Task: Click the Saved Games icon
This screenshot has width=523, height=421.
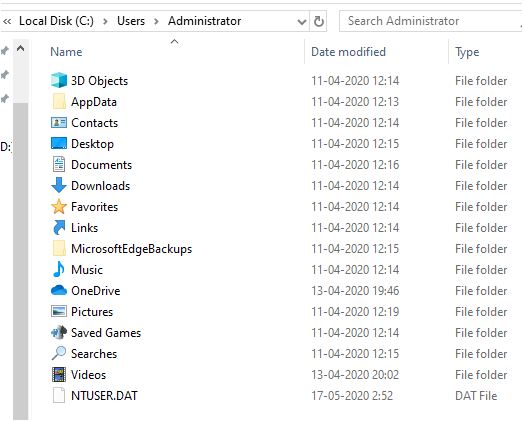Action: [x=59, y=332]
